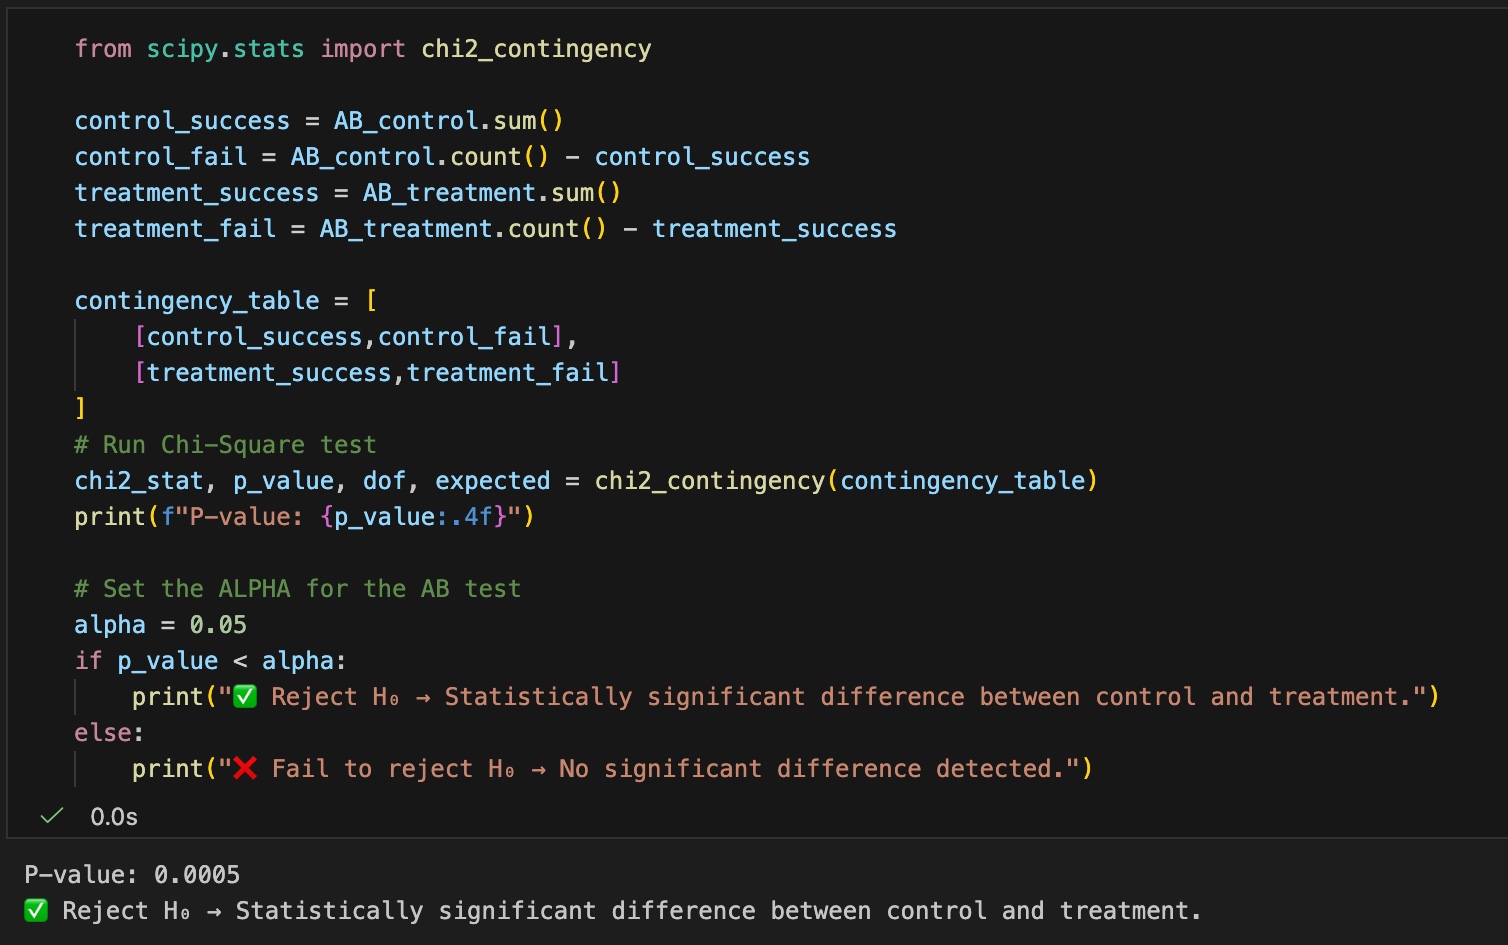Click the chi2_stat variable name

click(x=139, y=481)
